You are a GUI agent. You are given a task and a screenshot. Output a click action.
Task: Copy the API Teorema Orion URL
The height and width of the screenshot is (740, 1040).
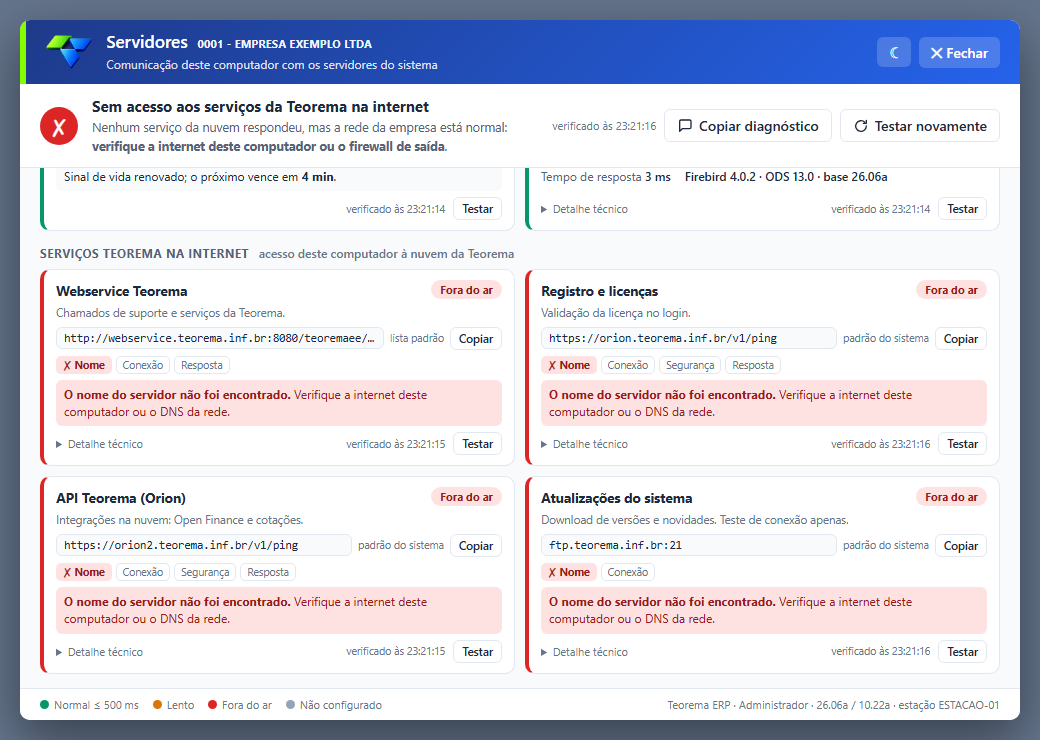point(476,546)
